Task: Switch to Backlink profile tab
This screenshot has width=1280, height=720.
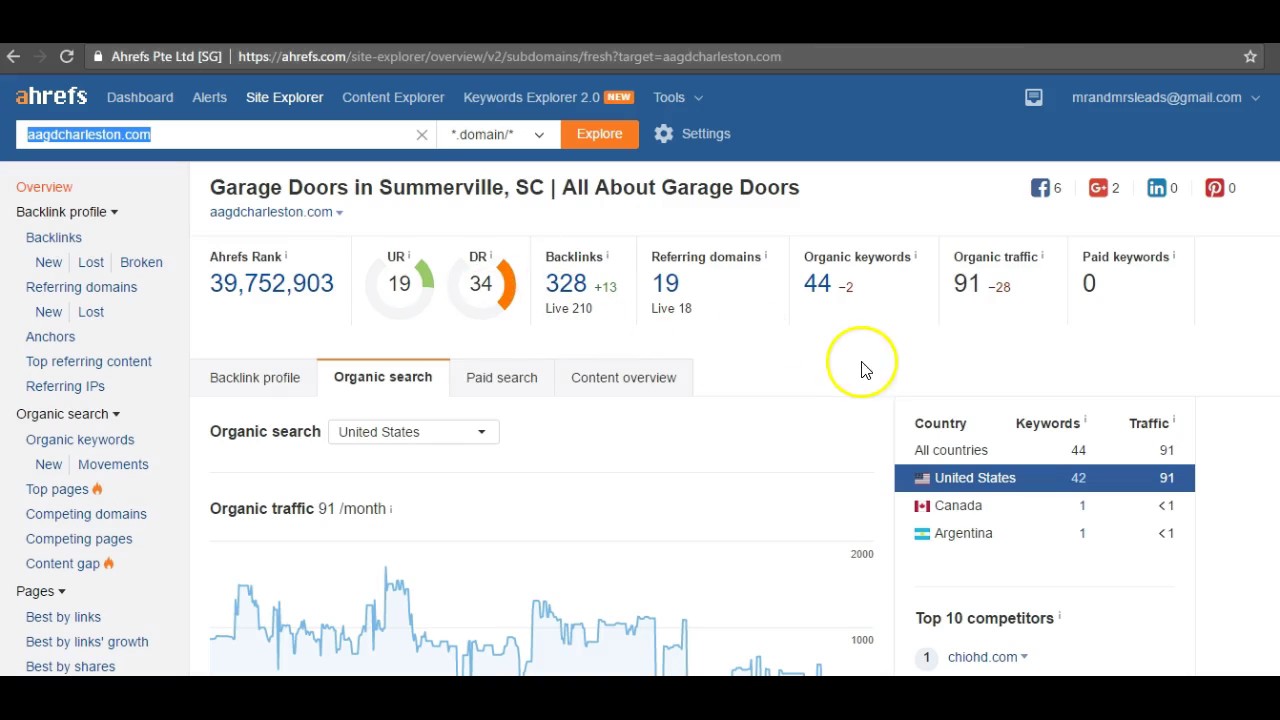Action: coord(255,378)
